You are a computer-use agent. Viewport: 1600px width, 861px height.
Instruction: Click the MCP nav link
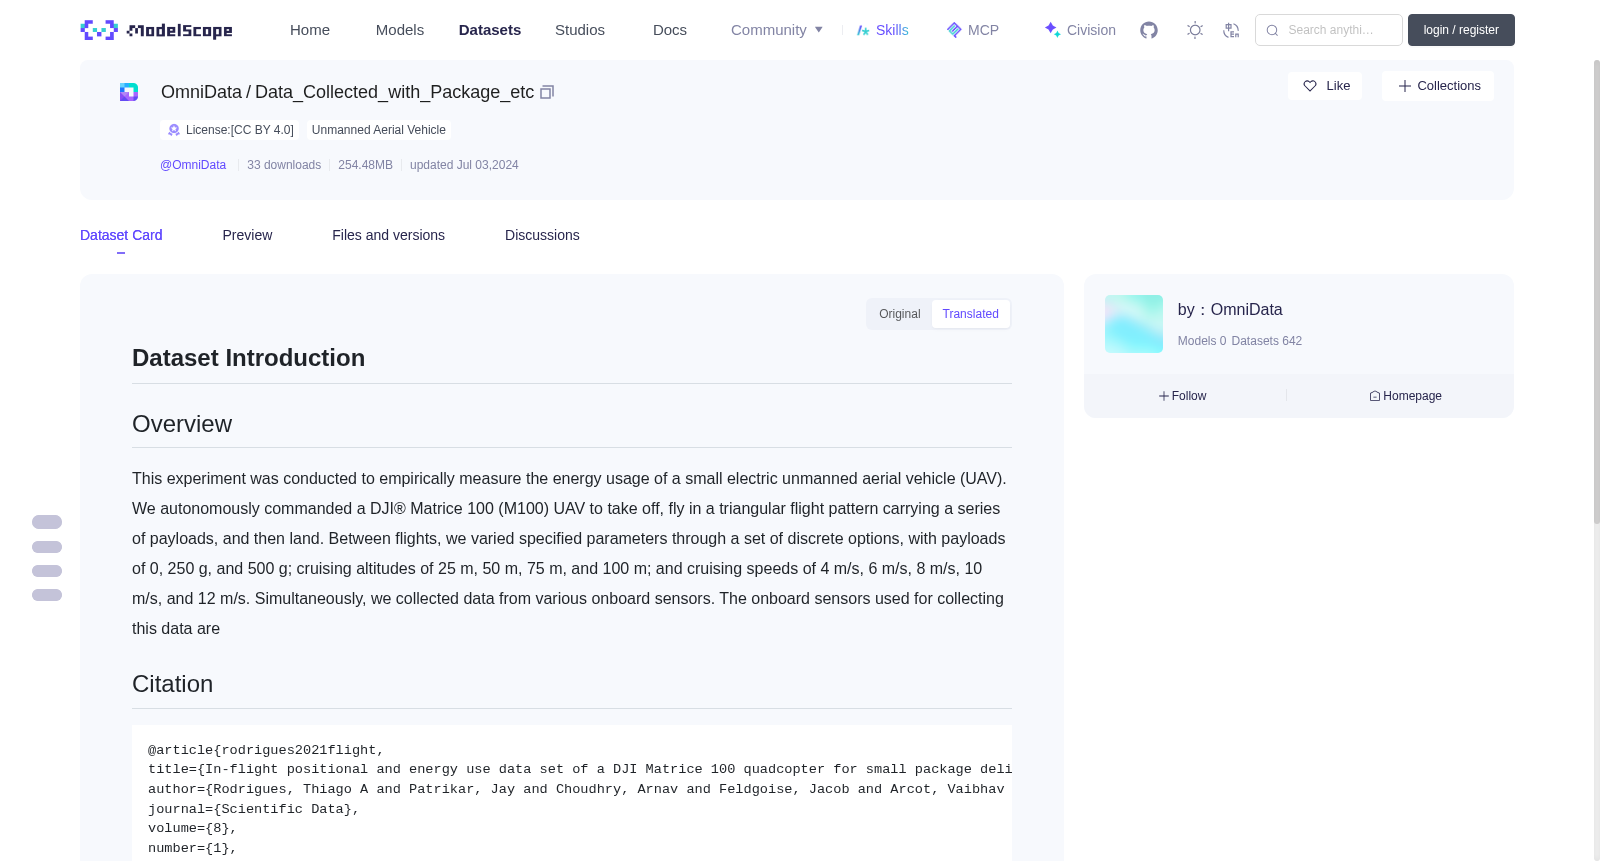point(972,30)
